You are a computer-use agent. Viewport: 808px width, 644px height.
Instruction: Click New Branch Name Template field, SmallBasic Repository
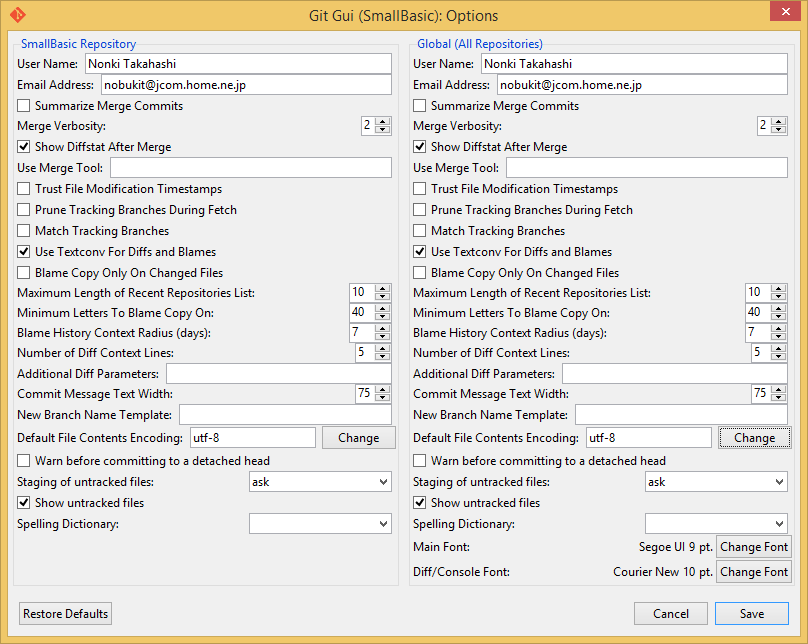285,415
